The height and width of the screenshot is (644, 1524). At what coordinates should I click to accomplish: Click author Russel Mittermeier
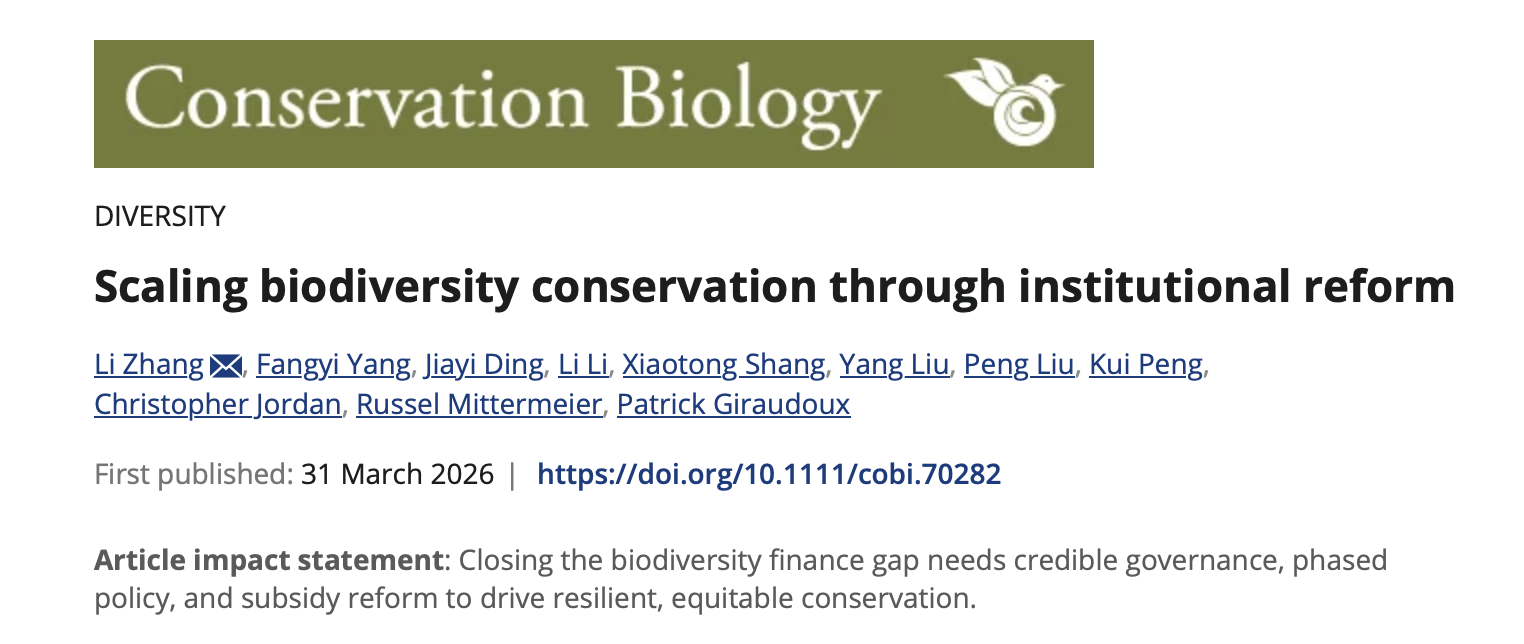point(479,405)
